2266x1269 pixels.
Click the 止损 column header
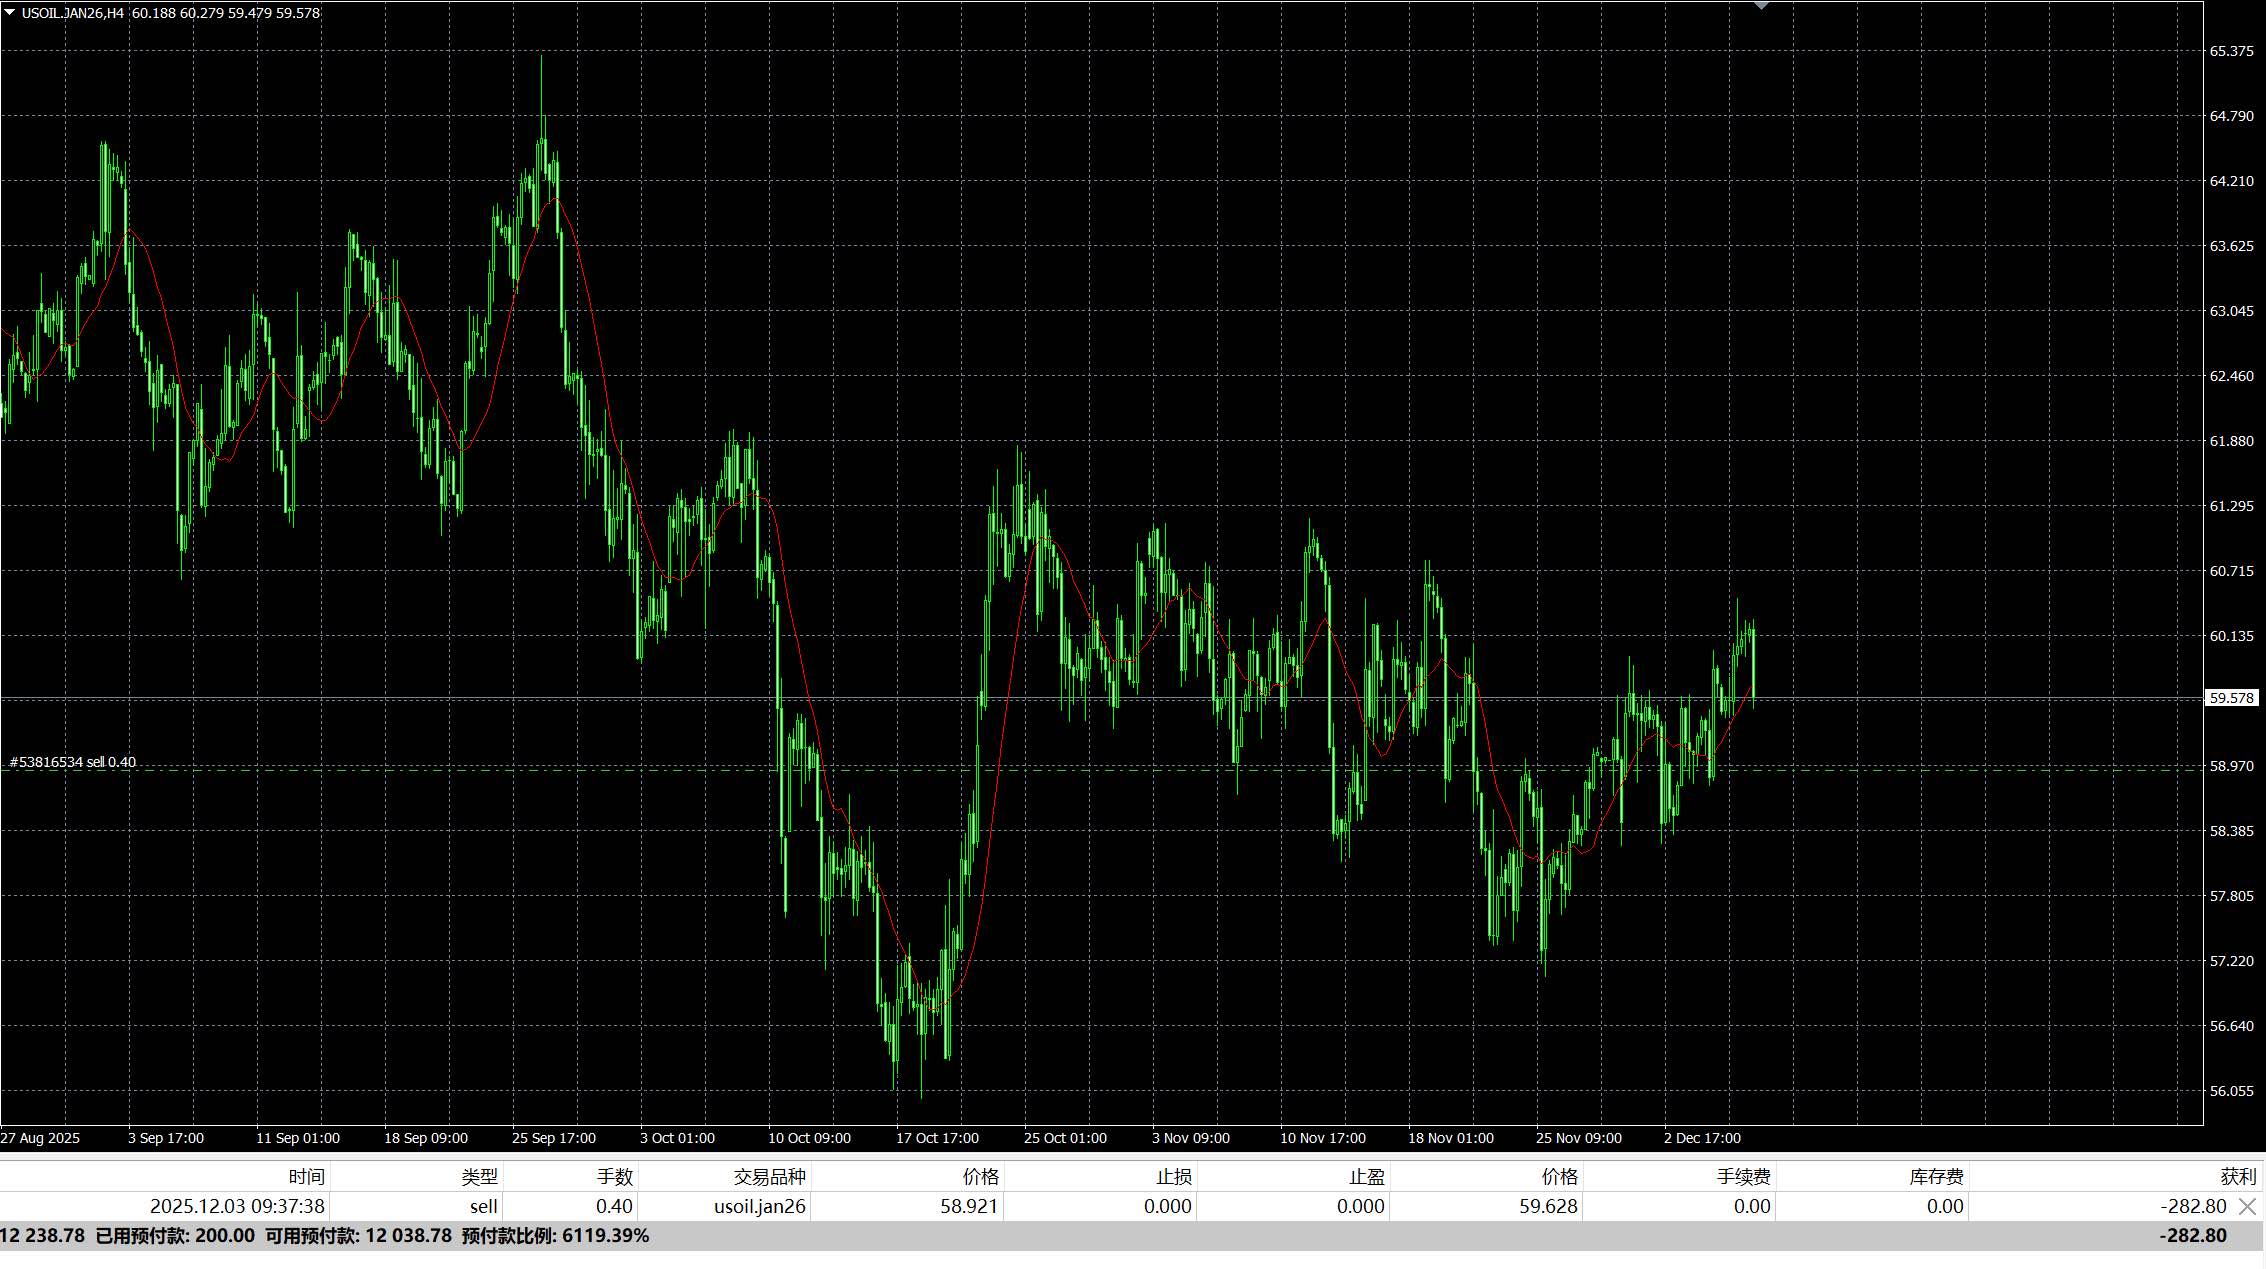click(x=1173, y=1177)
